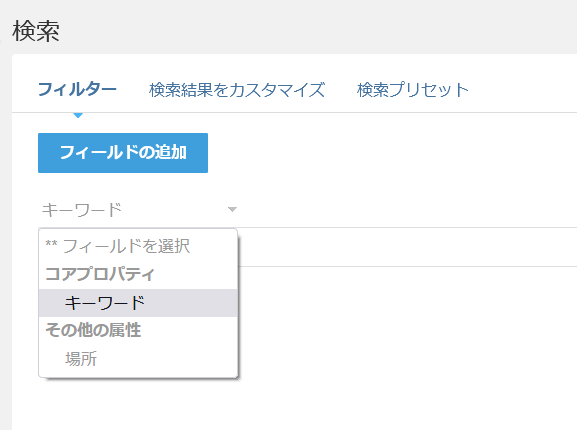Switch to the フィルター tab
Screen dimensions: 577x430
[x=77, y=90]
